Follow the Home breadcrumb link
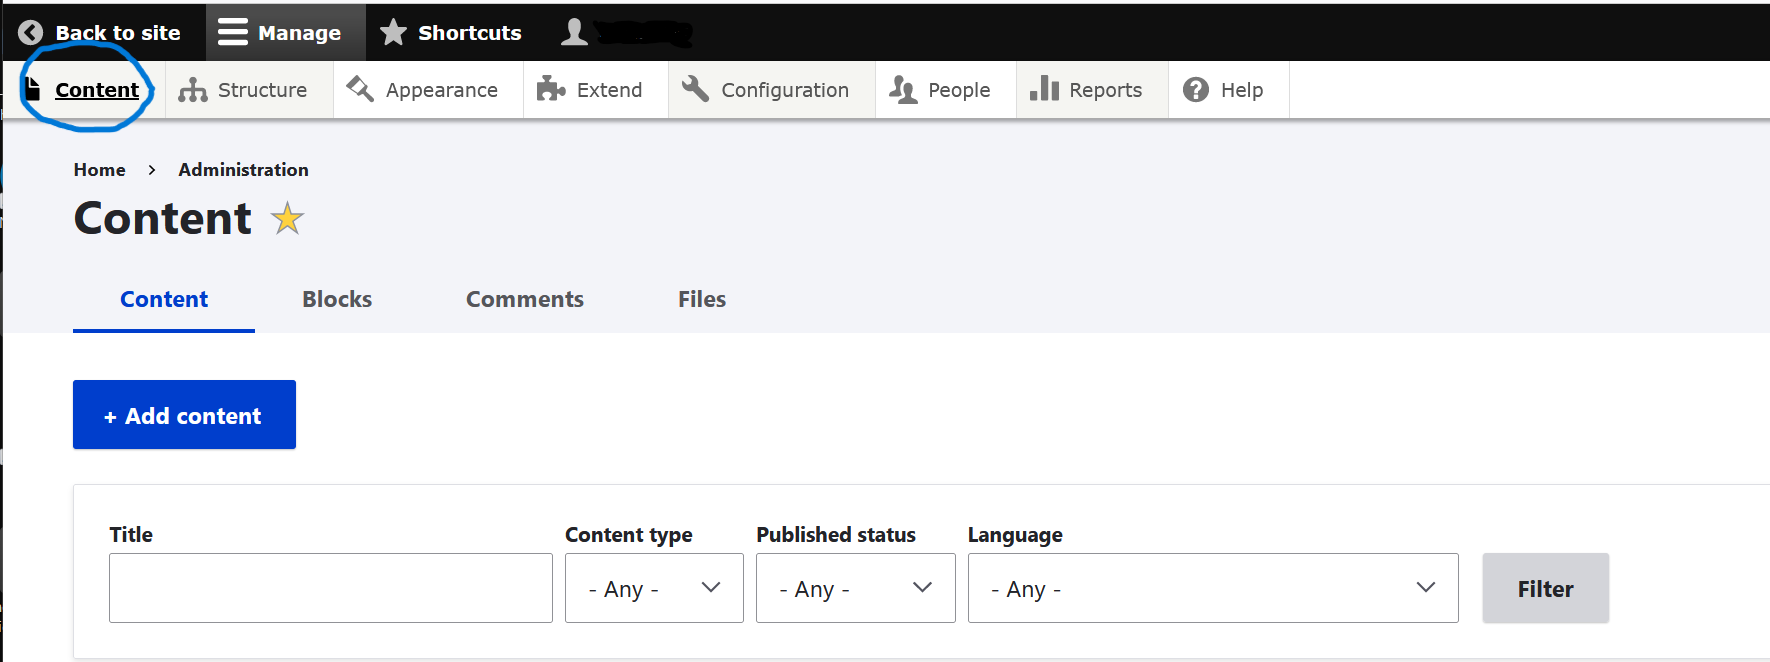The image size is (1770, 662). [x=99, y=170]
